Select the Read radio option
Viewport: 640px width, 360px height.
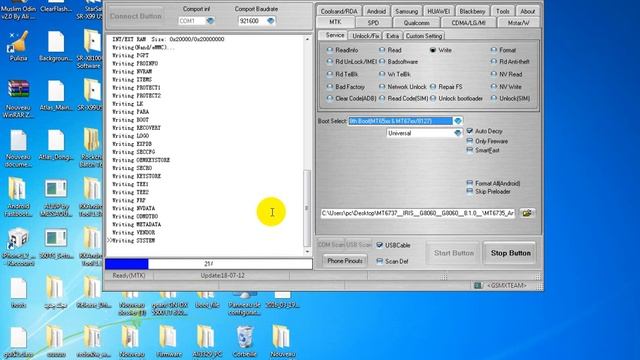point(390,50)
